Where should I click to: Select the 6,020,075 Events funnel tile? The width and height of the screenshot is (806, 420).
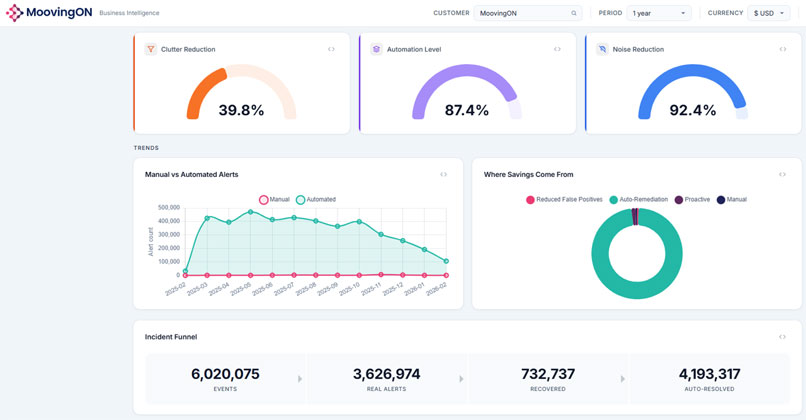tap(225, 379)
